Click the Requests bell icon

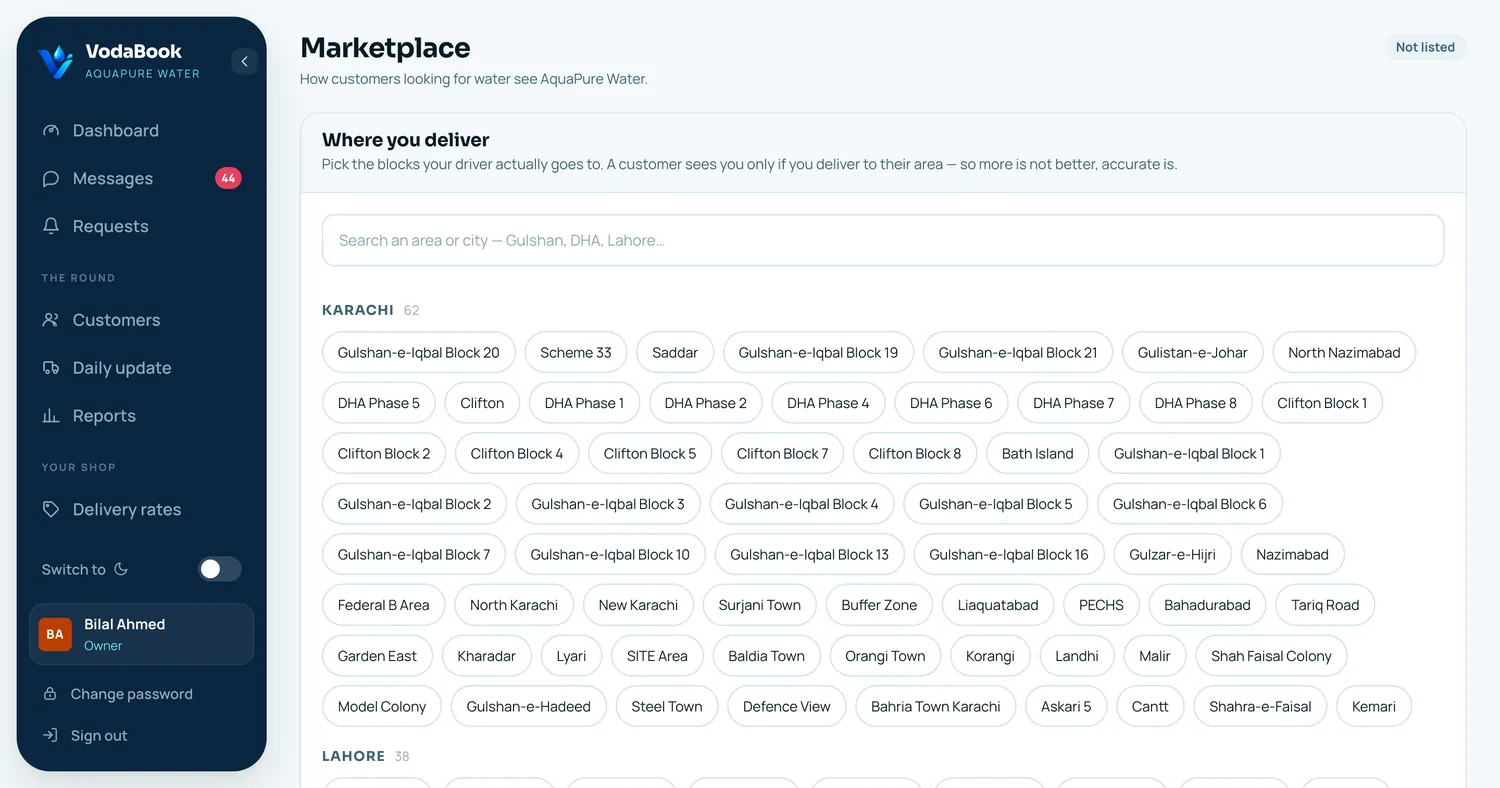pos(51,227)
